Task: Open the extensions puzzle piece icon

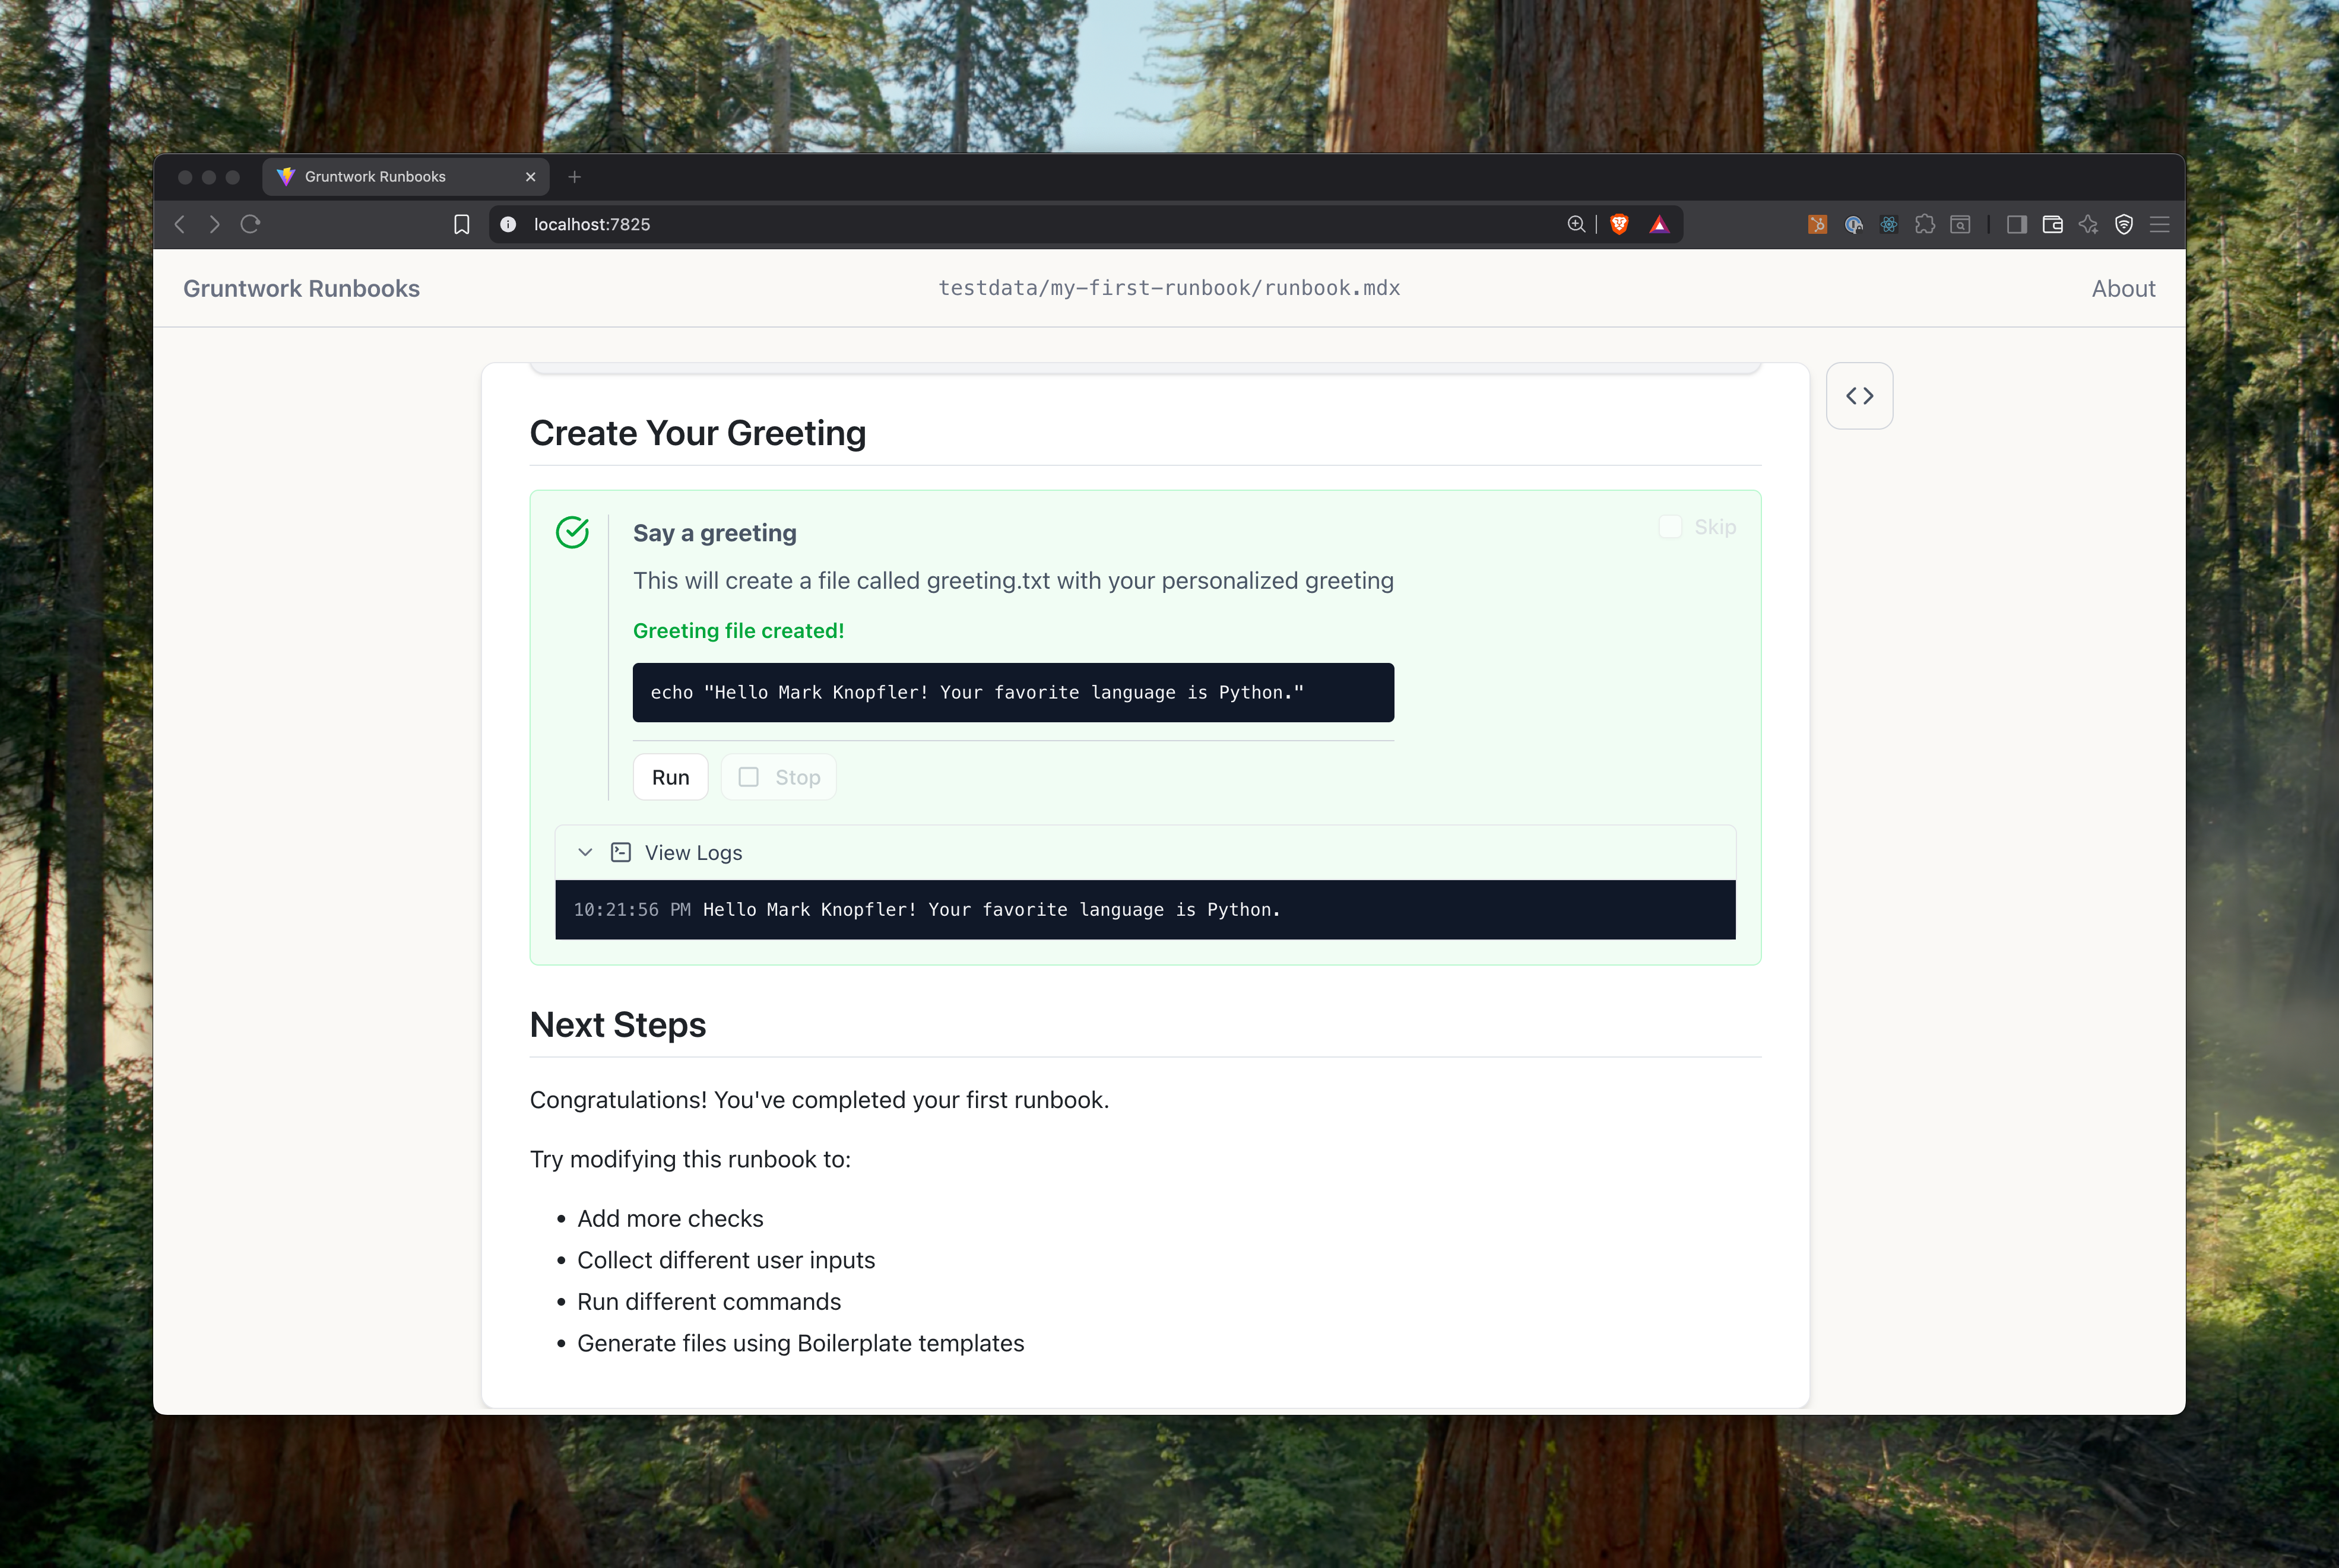Action: pyautogui.click(x=1924, y=224)
